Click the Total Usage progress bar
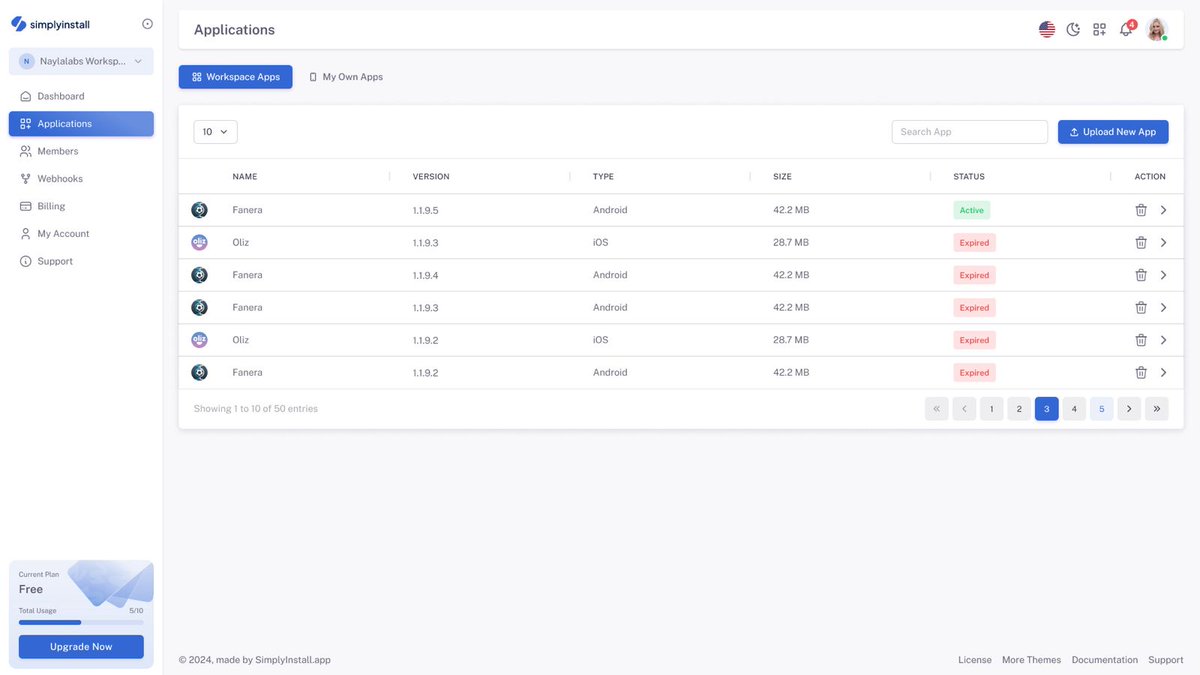1200x675 pixels. [x=81, y=622]
